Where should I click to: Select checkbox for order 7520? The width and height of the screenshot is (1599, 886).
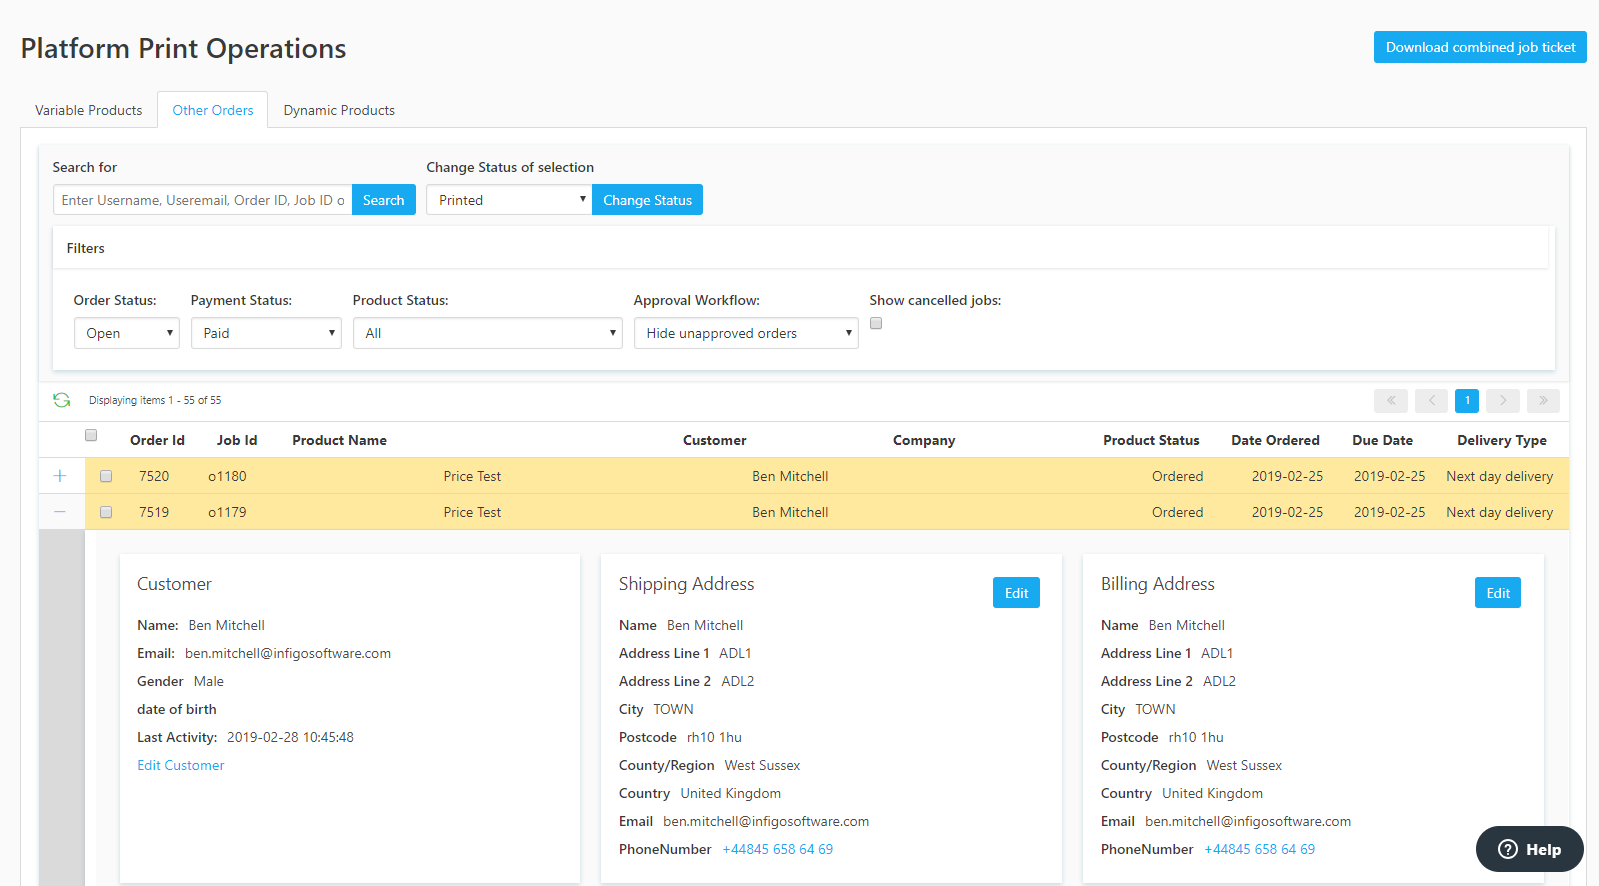click(106, 476)
